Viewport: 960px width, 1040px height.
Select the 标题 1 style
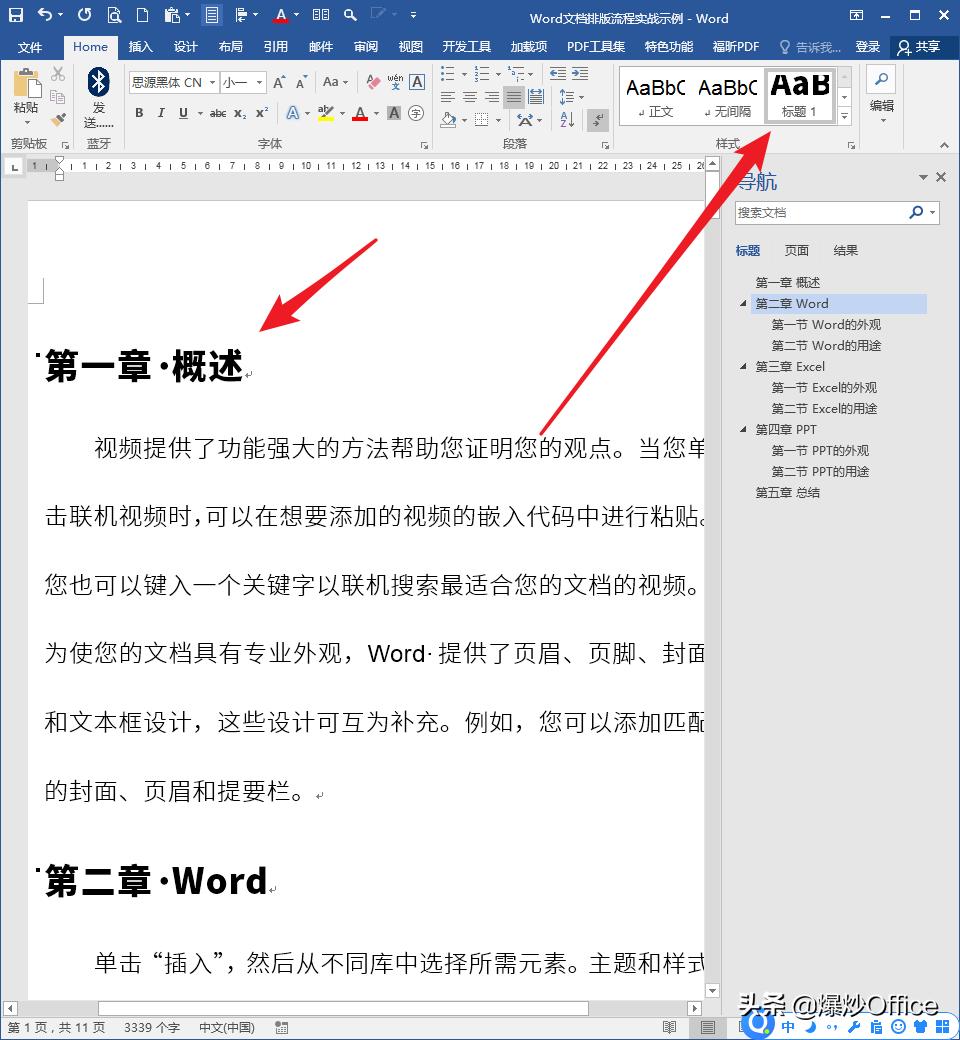799,95
